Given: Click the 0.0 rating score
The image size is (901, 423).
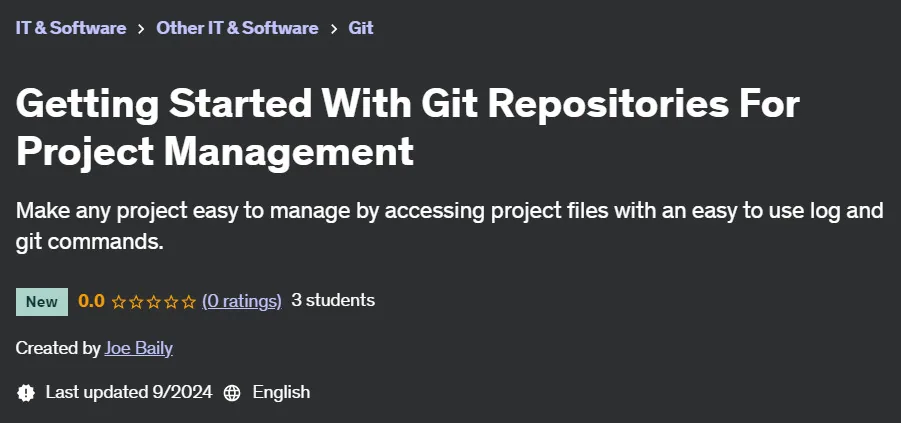Looking at the screenshot, I should (91, 301).
